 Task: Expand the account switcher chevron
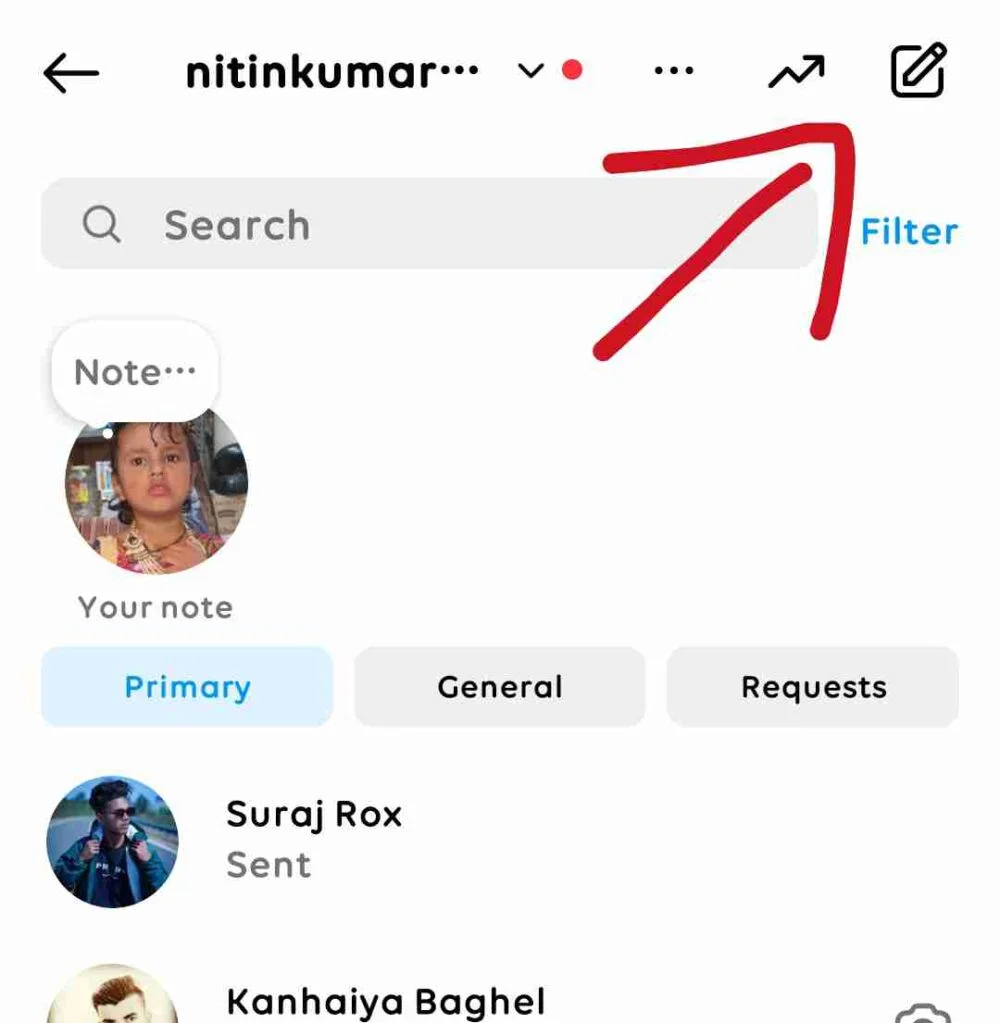pos(530,71)
